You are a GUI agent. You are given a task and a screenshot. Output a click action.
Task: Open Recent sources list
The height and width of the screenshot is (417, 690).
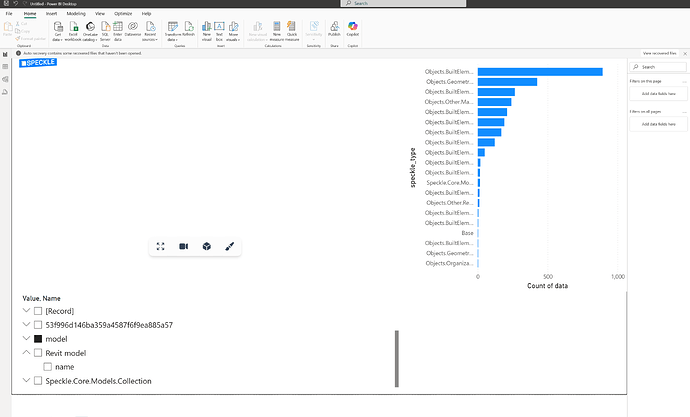tap(150, 31)
